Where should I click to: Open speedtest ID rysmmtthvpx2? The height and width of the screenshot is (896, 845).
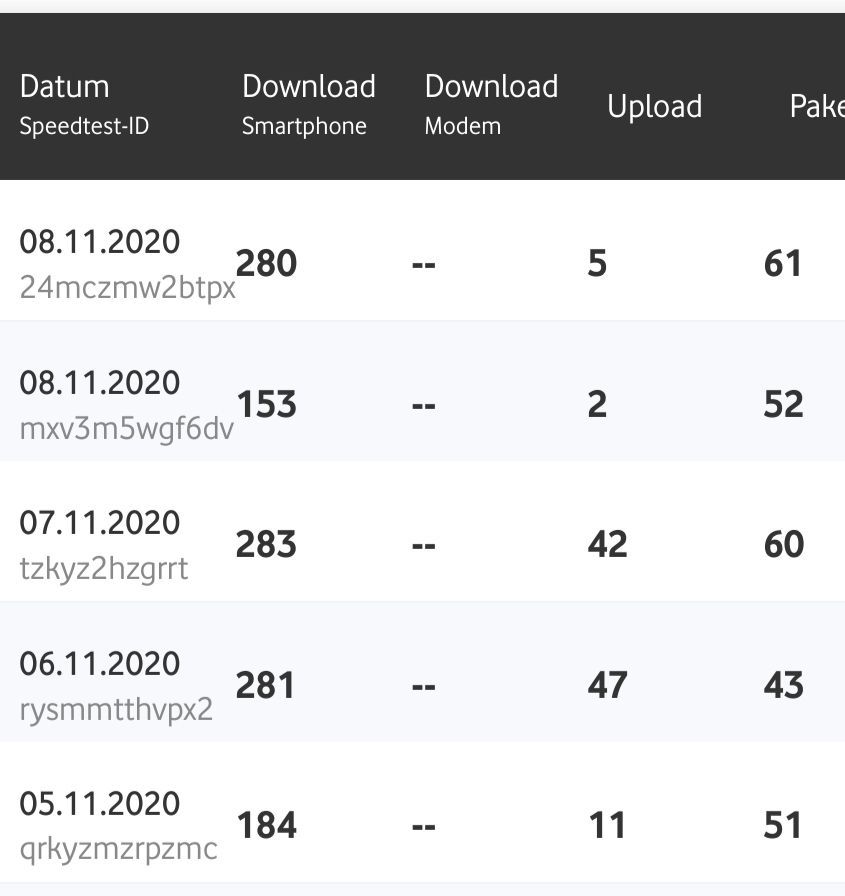coord(116,710)
